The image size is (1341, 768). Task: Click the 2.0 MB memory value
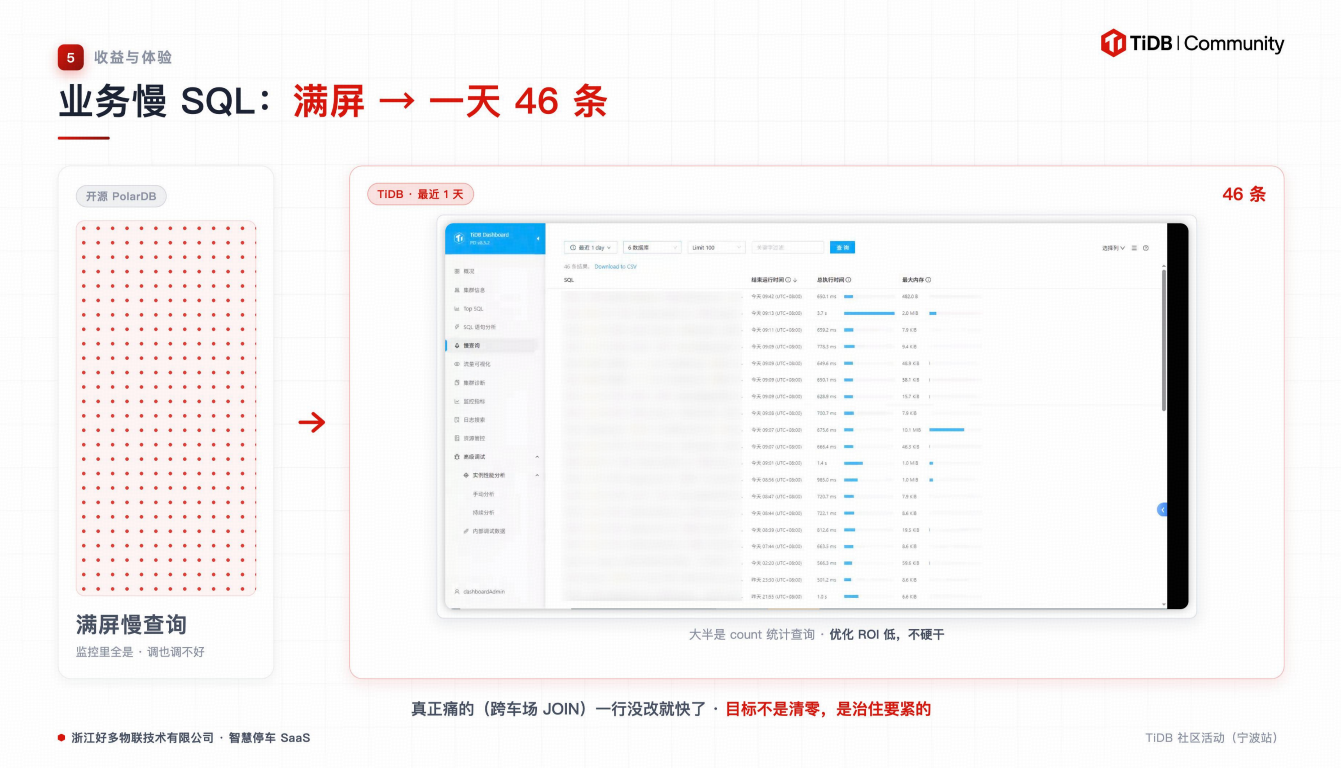909,313
